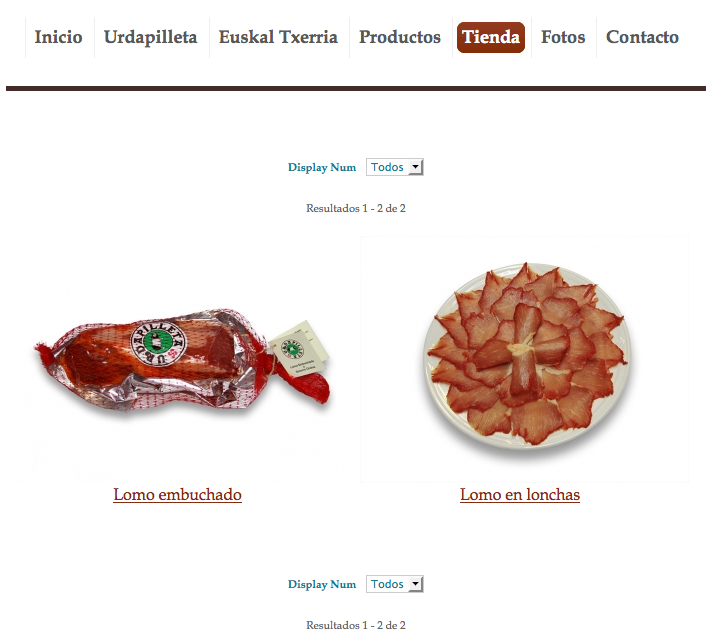Click the Display Num label below the products
727x642 pixels.
coord(322,585)
